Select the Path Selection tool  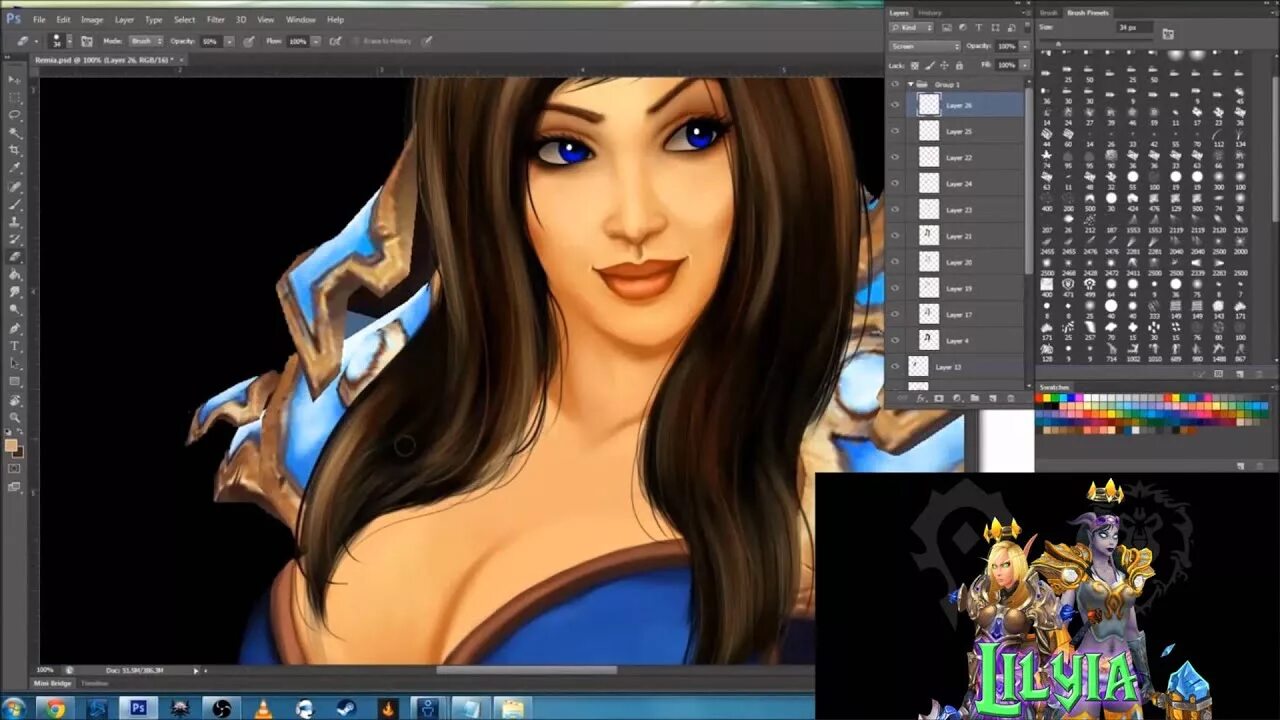pyautogui.click(x=14, y=364)
